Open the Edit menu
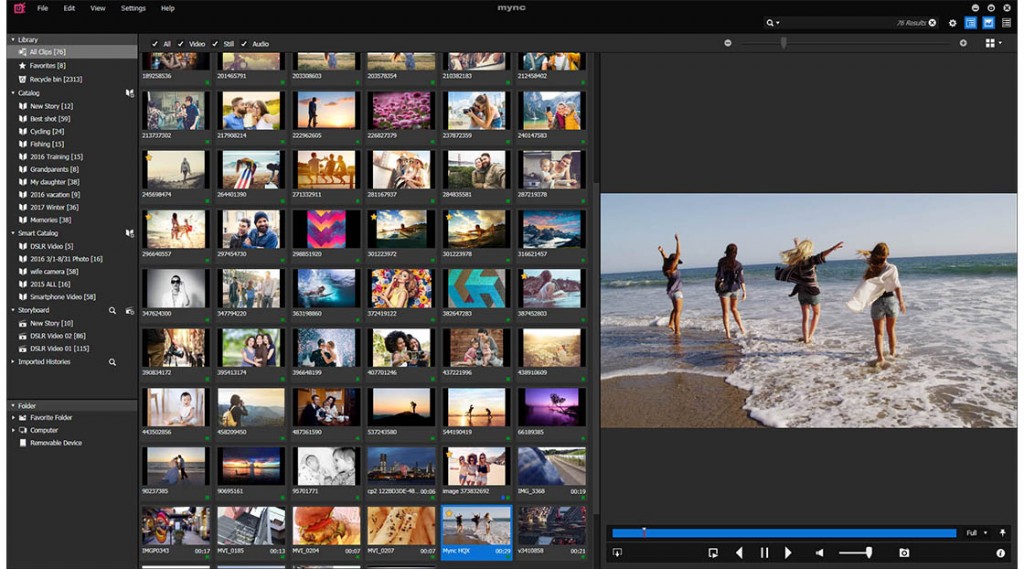This screenshot has height=569, width=1024. [69, 8]
